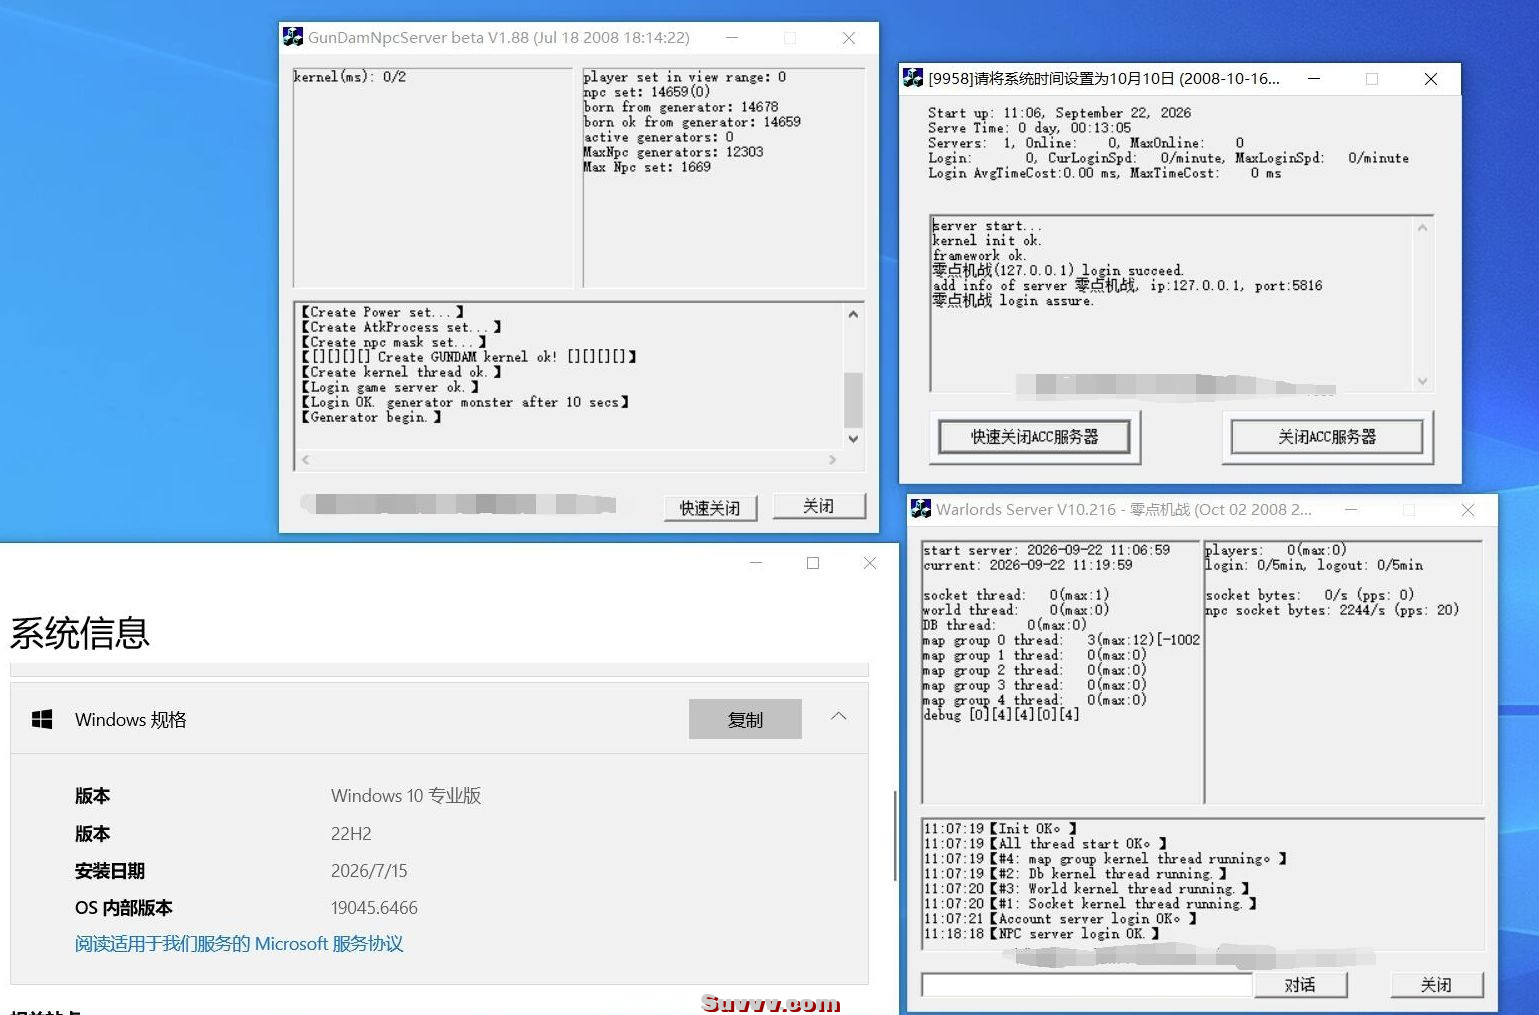The width and height of the screenshot is (1539, 1015).
Task: Click 'start server: 2026-09-22 11:06:59' text
Action: coord(1046,550)
